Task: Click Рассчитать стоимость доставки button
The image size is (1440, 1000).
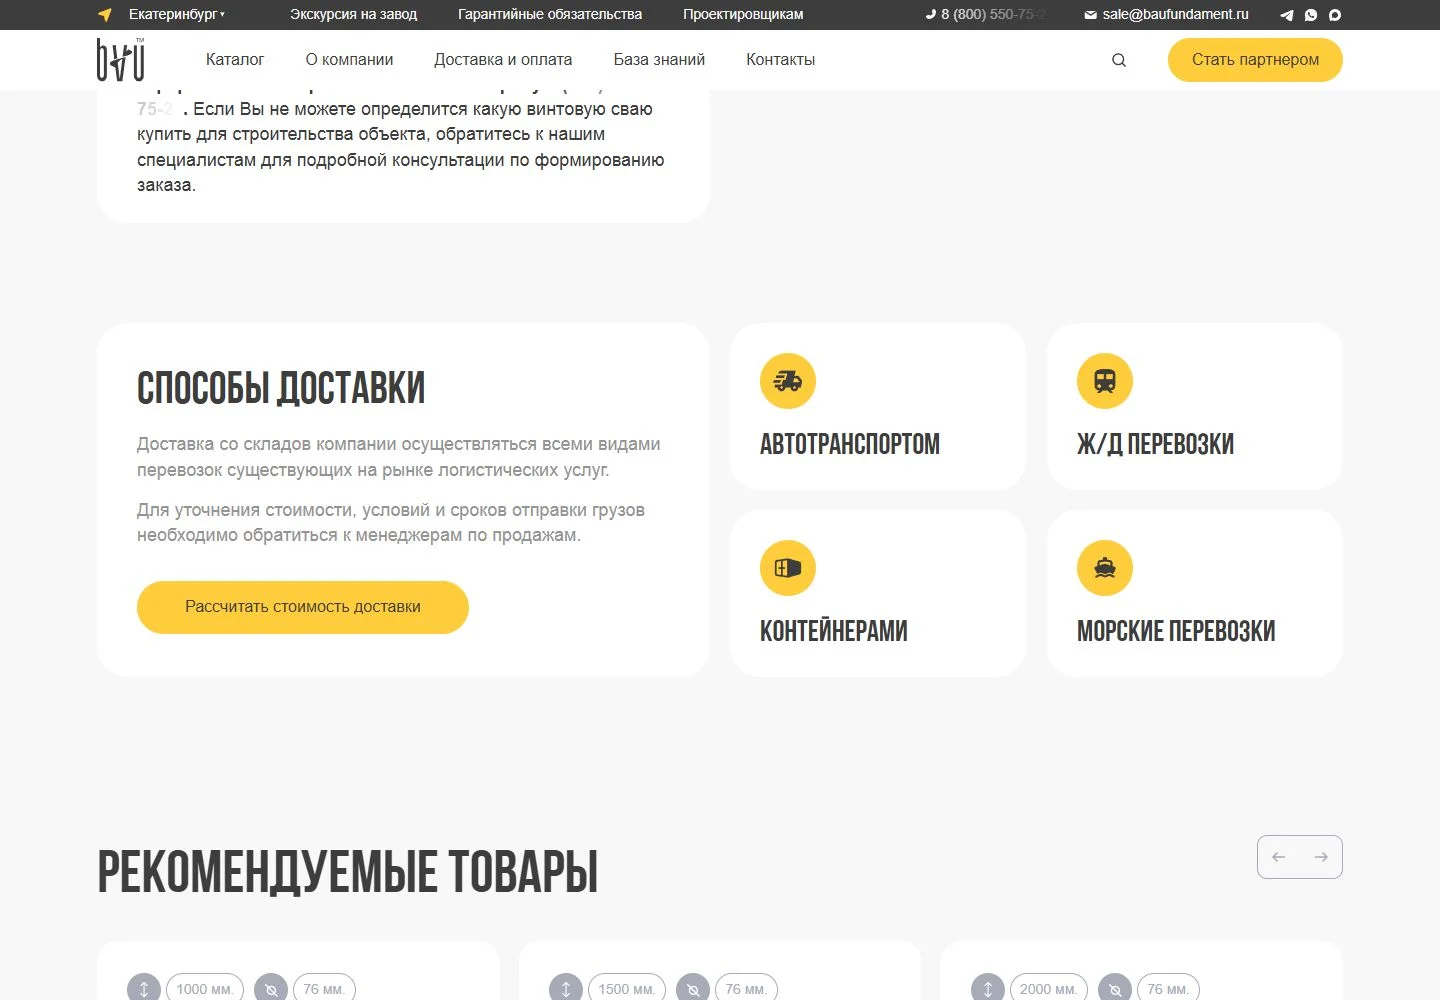Action: (x=303, y=607)
